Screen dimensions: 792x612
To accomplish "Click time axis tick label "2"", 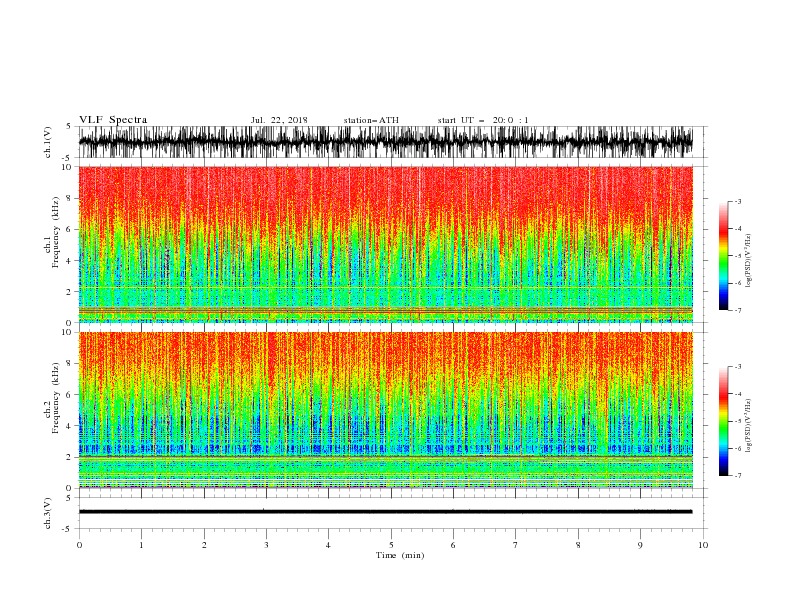I will click(x=204, y=545).
